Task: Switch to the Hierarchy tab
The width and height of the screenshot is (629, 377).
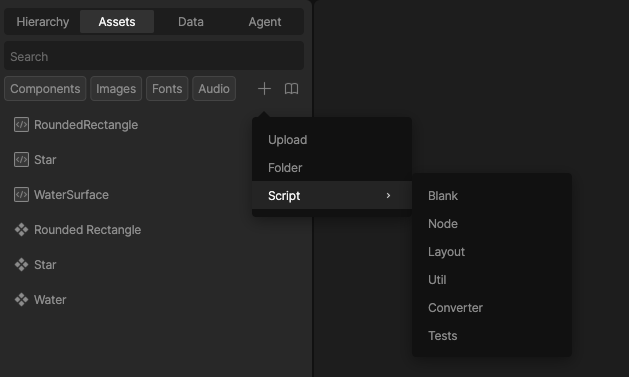Action: (x=43, y=22)
